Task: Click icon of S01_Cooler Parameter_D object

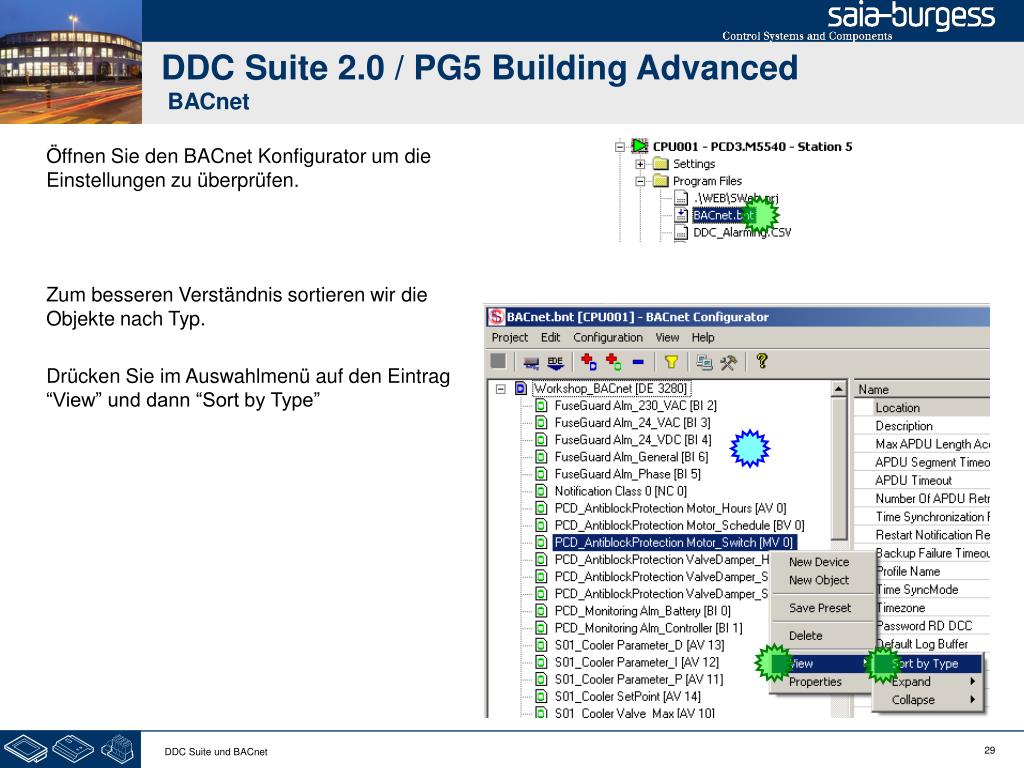Action: coord(541,645)
